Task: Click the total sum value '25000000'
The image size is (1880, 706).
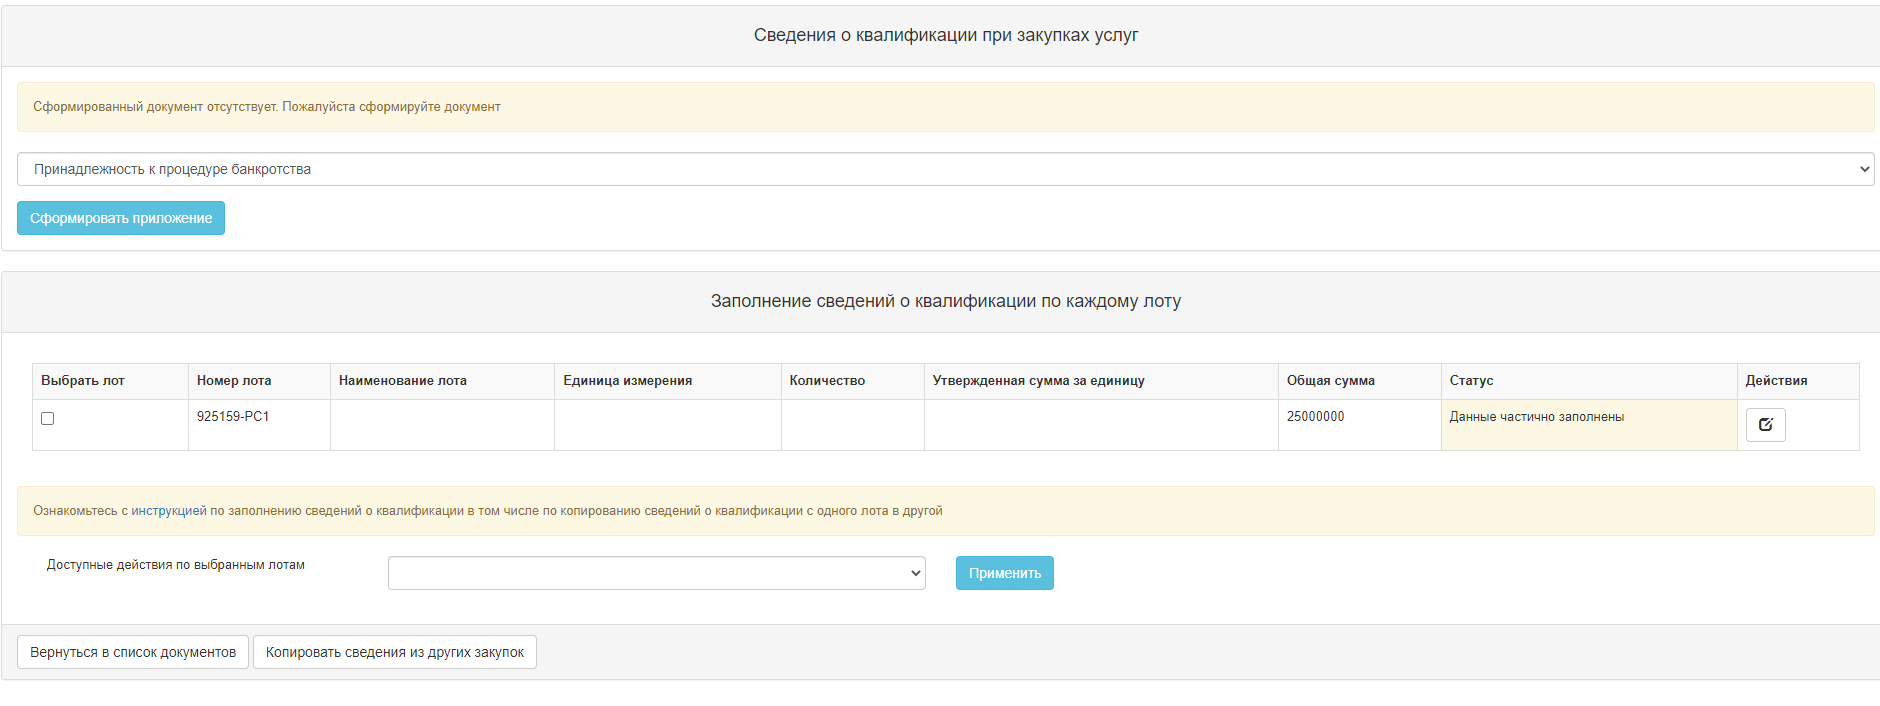Action: (x=1315, y=417)
